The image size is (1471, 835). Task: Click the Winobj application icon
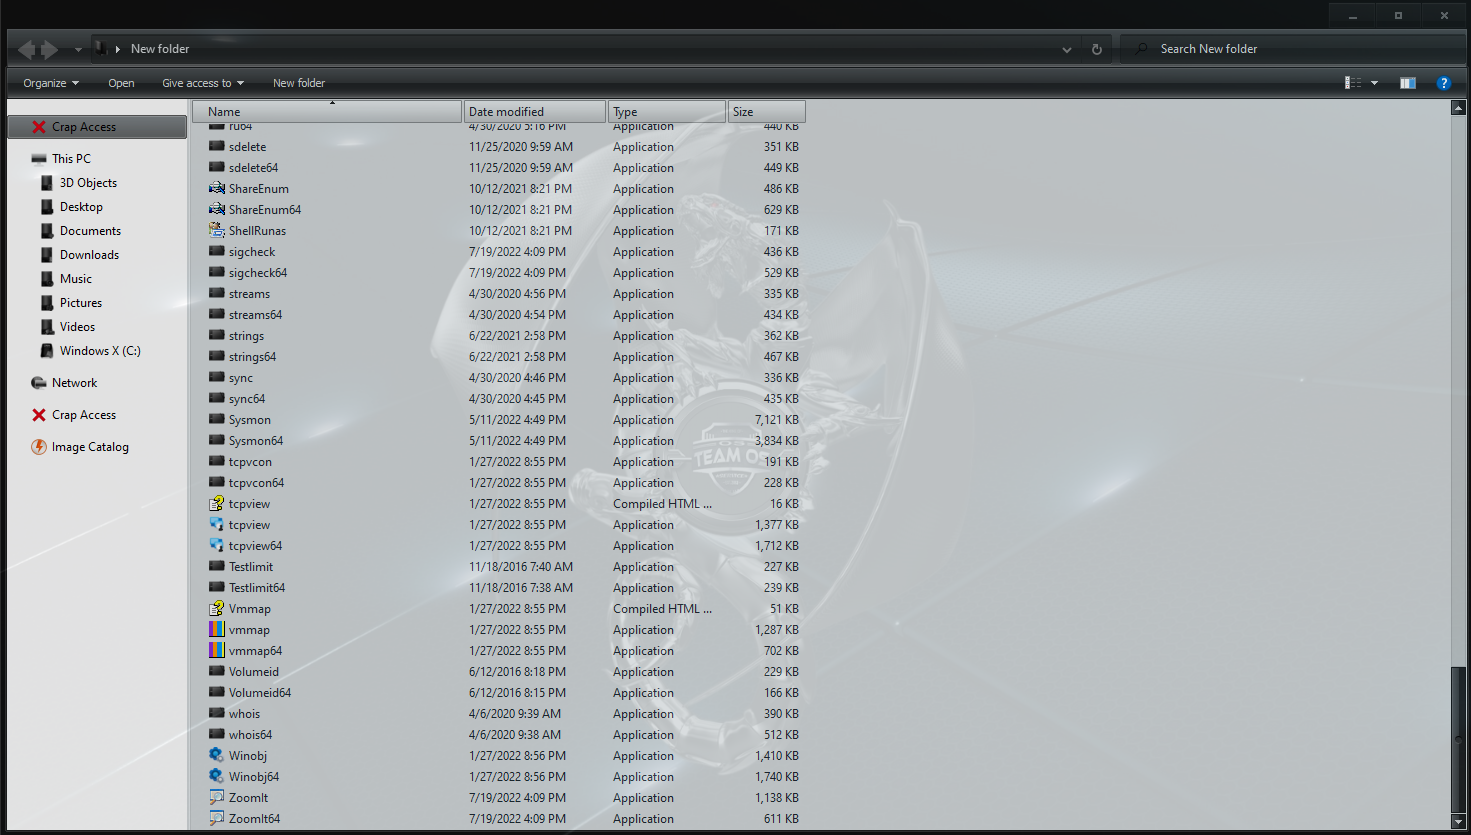coord(216,755)
